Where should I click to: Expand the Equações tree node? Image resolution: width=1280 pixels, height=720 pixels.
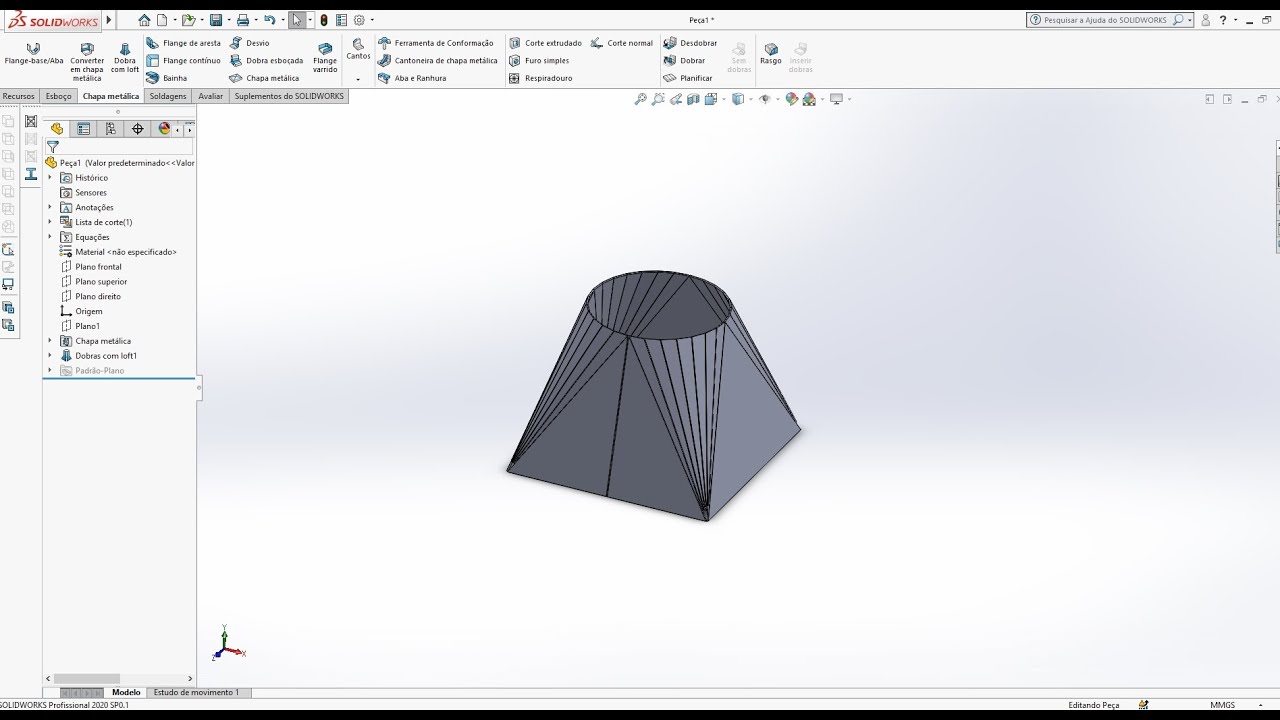point(50,237)
